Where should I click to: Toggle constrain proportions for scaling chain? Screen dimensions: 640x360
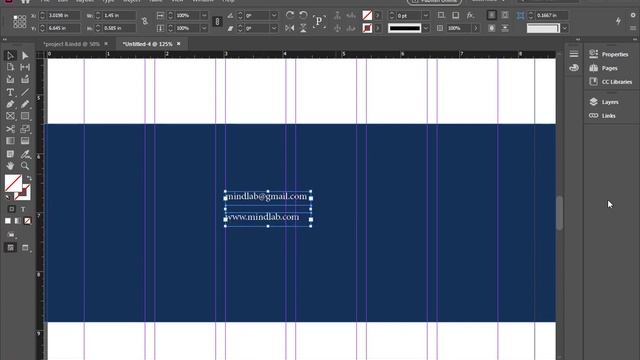[x=218, y=21]
